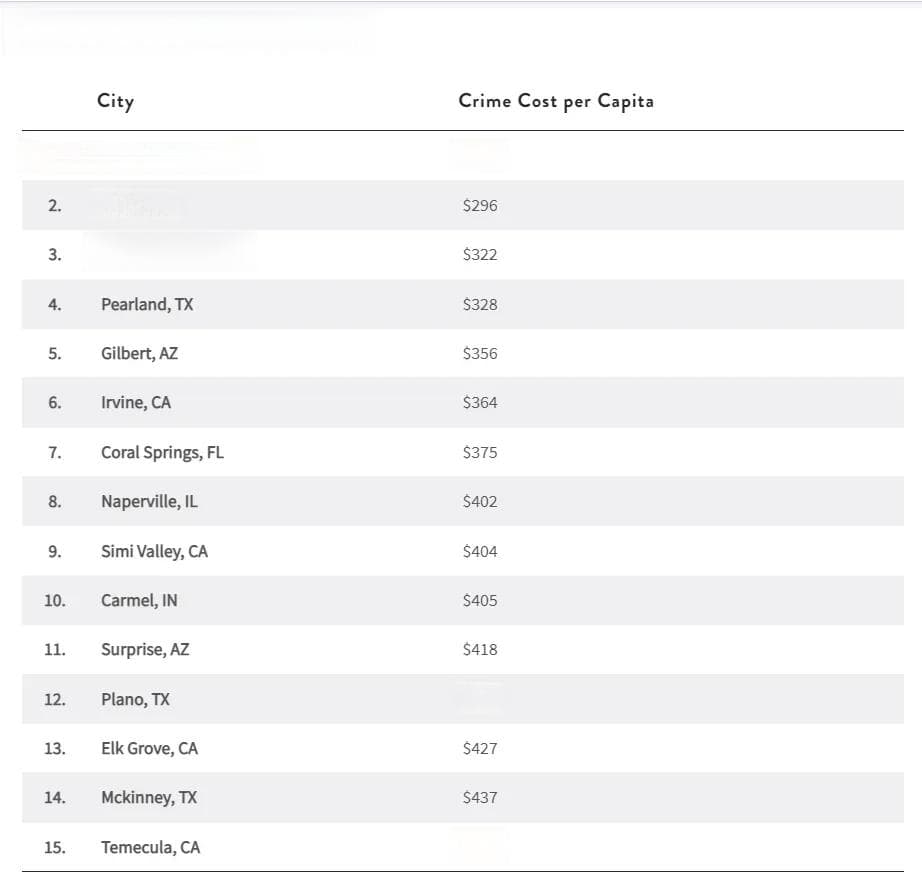
Task: Select the Naperville, IL city name
Action: [149, 502]
